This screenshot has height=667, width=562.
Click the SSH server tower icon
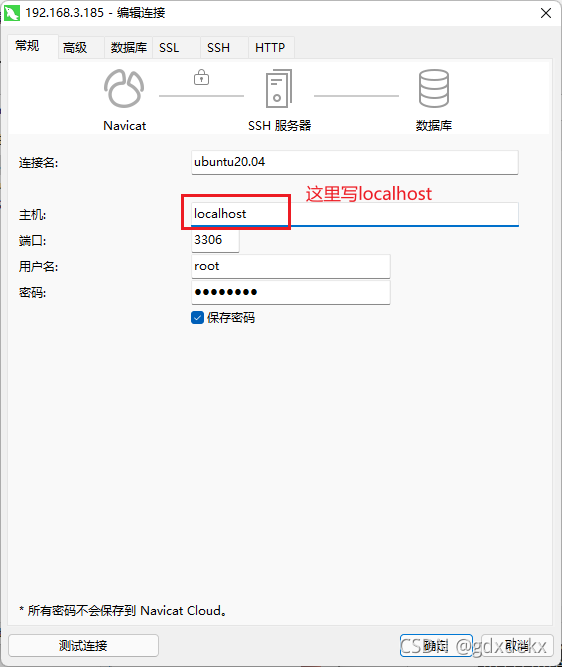tap(279, 89)
